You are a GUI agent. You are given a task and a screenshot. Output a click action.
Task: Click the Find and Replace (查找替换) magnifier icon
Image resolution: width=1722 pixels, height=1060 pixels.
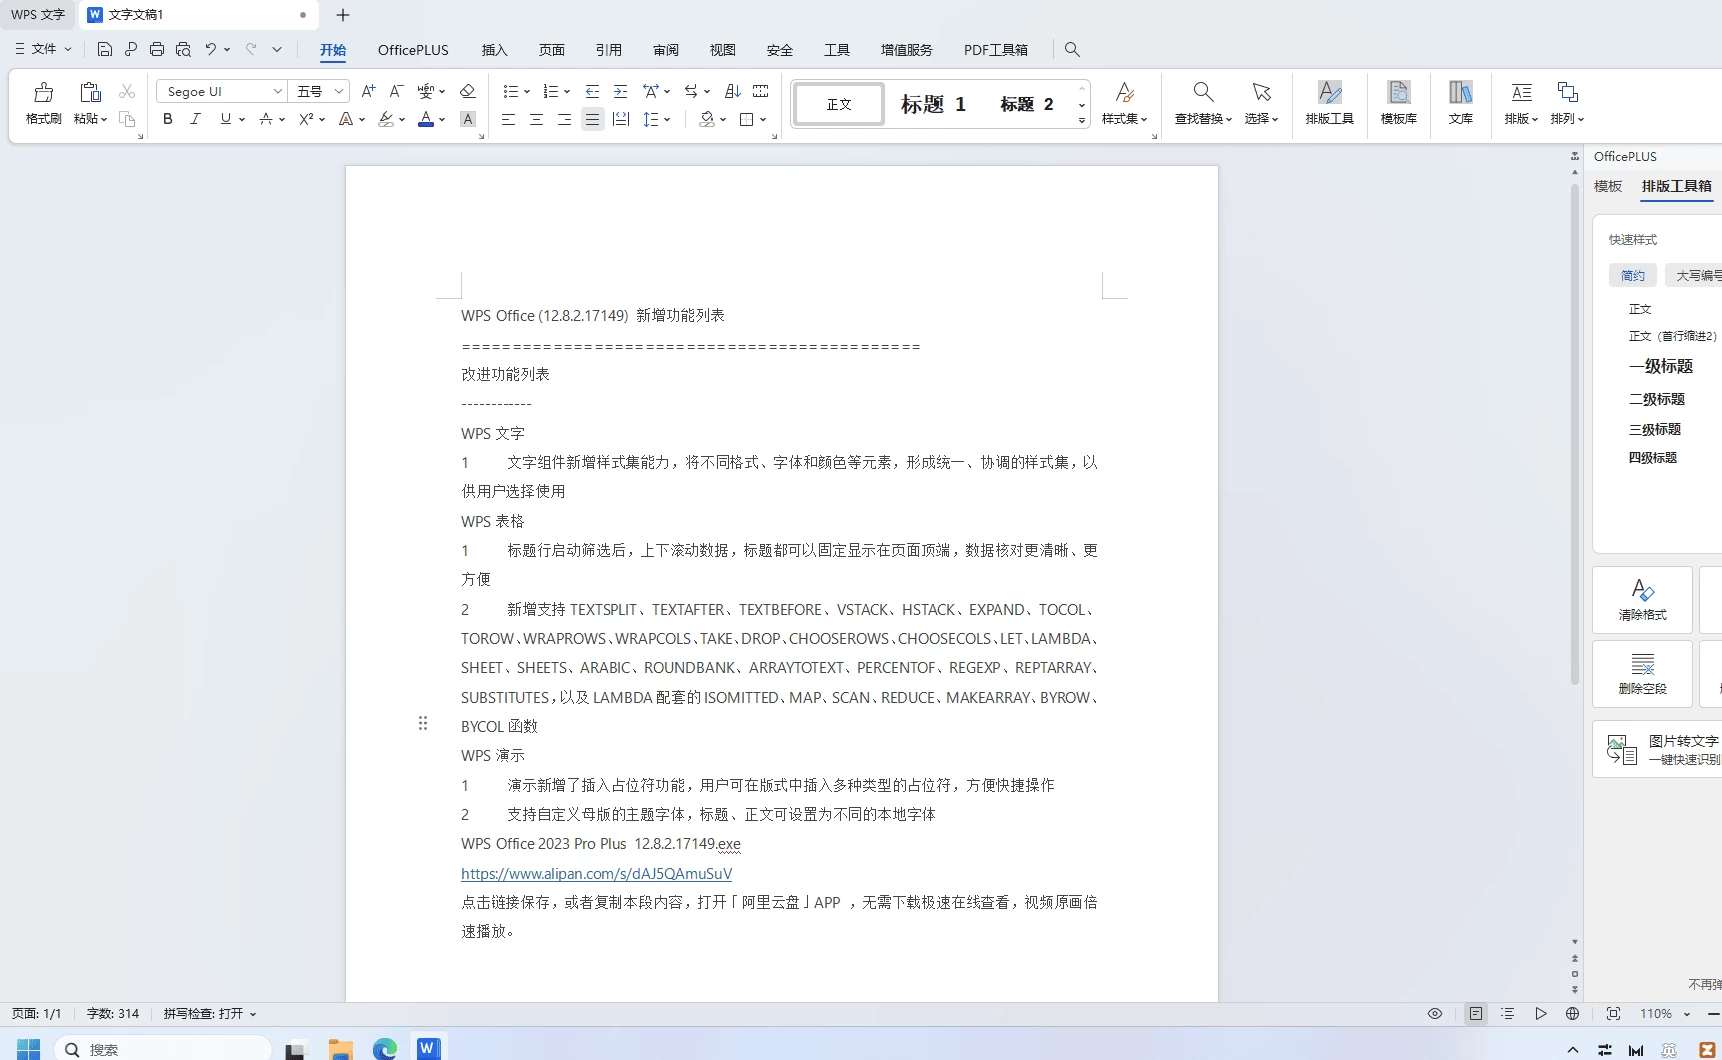click(1203, 92)
